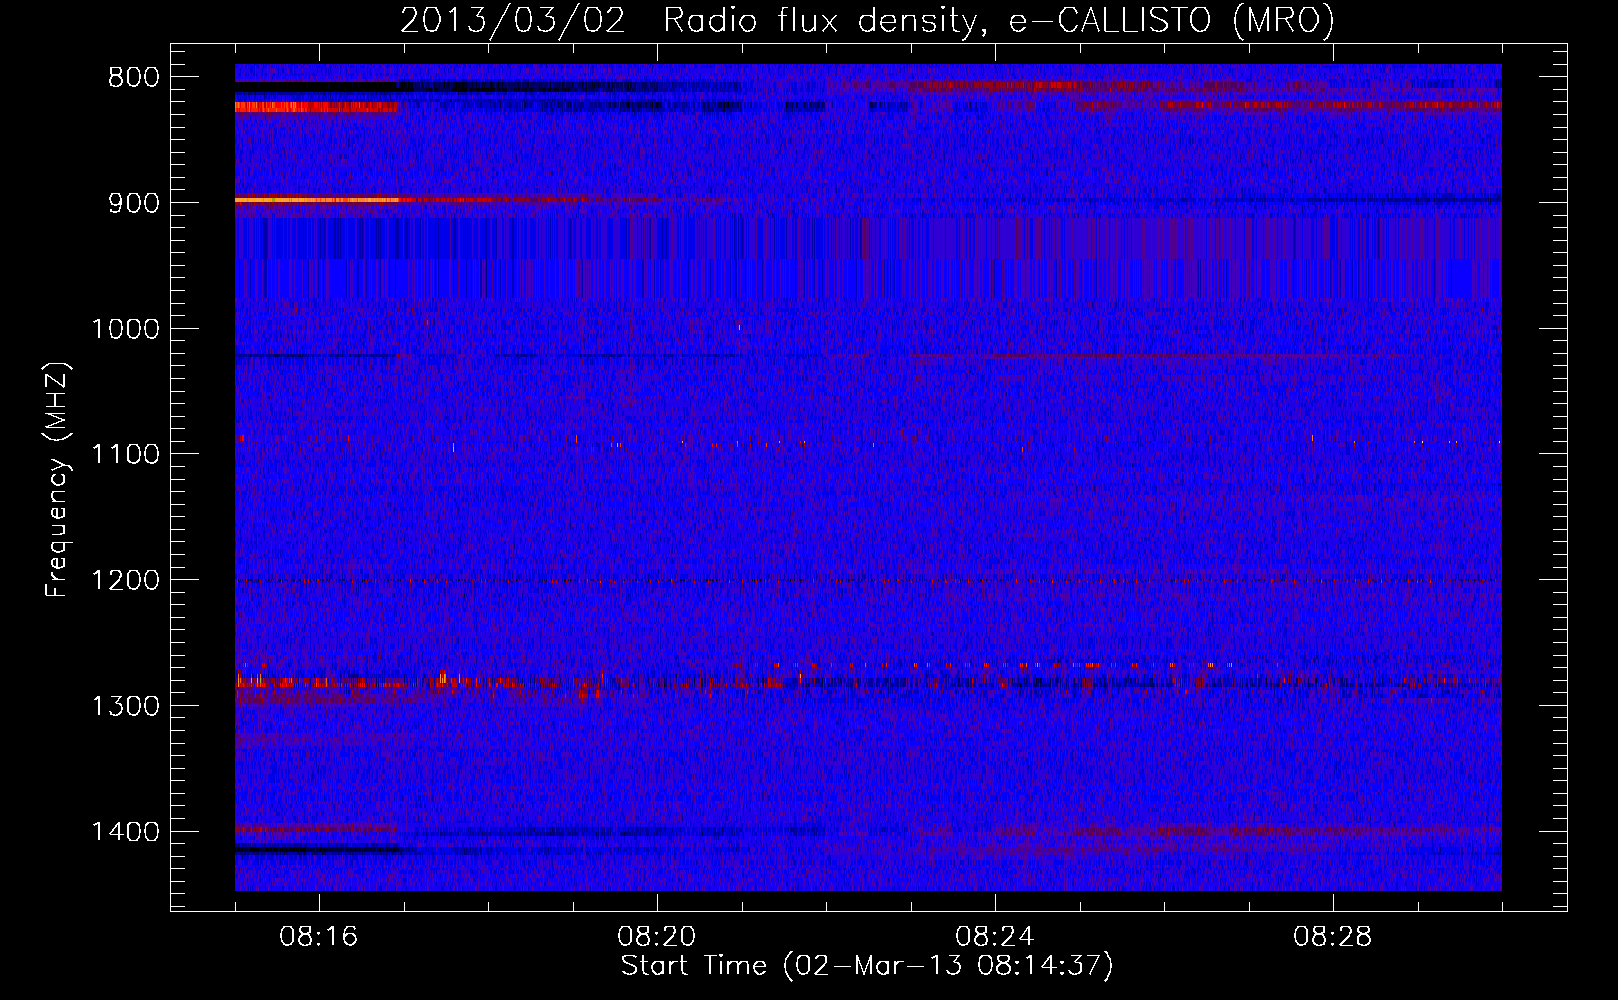The width and height of the screenshot is (1618, 1000).
Task: Click the "Start Time (02-Mar-13 08:14:37)" axis label
Action: (867, 966)
